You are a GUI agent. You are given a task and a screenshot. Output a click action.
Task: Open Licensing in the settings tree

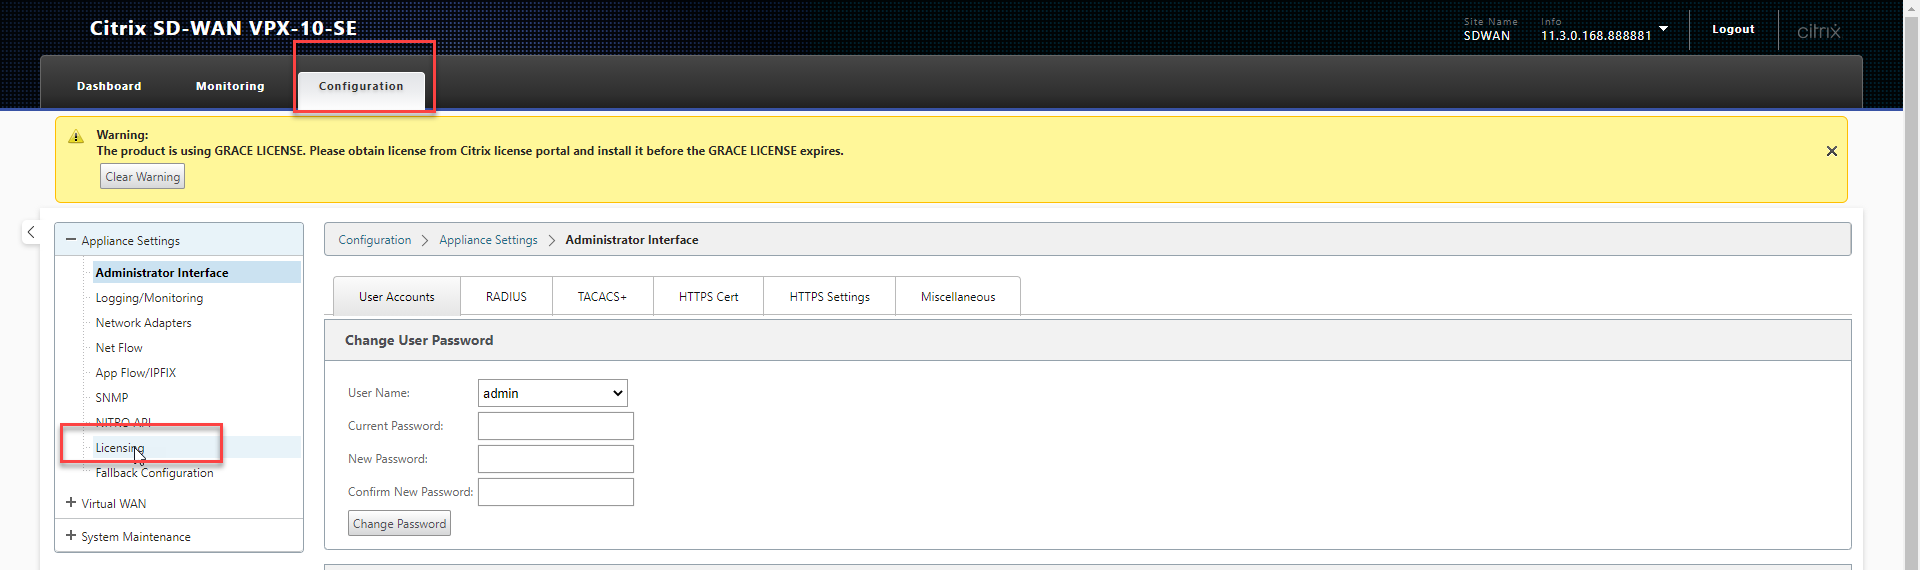[x=120, y=448]
